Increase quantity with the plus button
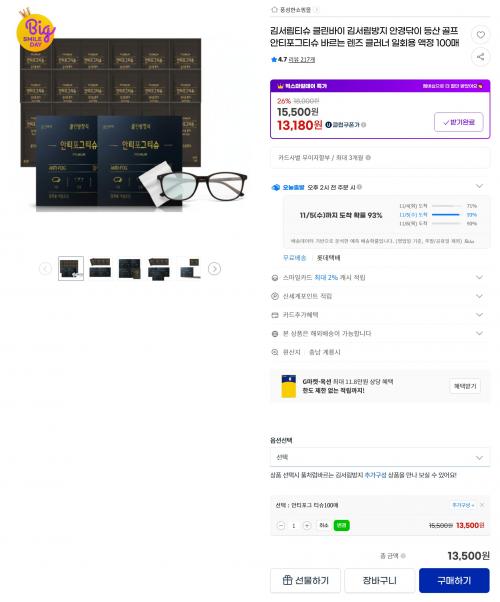Viewport: 500px width, 602px height. tap(307, 526)
